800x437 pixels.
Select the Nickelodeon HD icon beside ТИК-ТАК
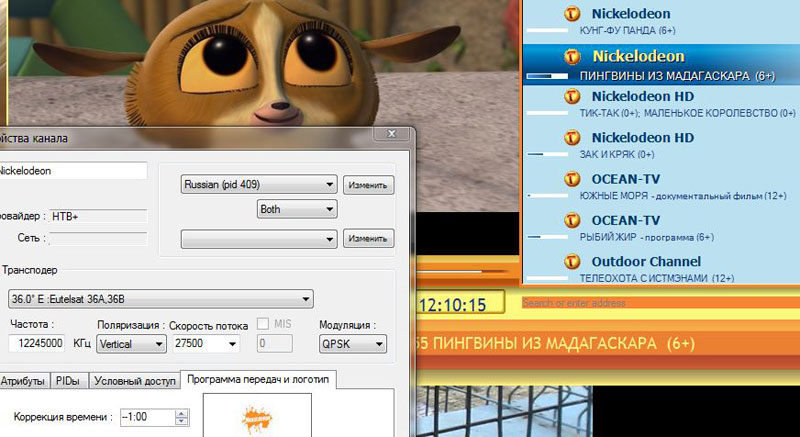pyautogui.click(x=571, y=97)
